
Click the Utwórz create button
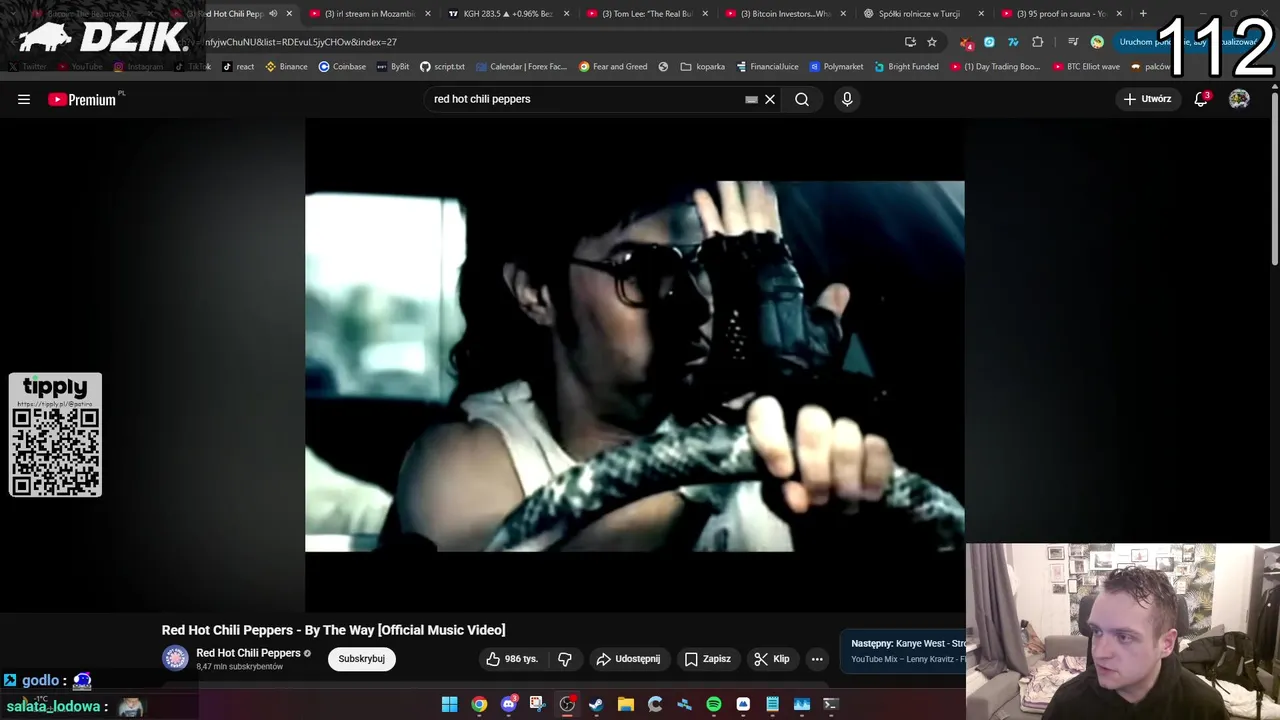pos(1147,99)
